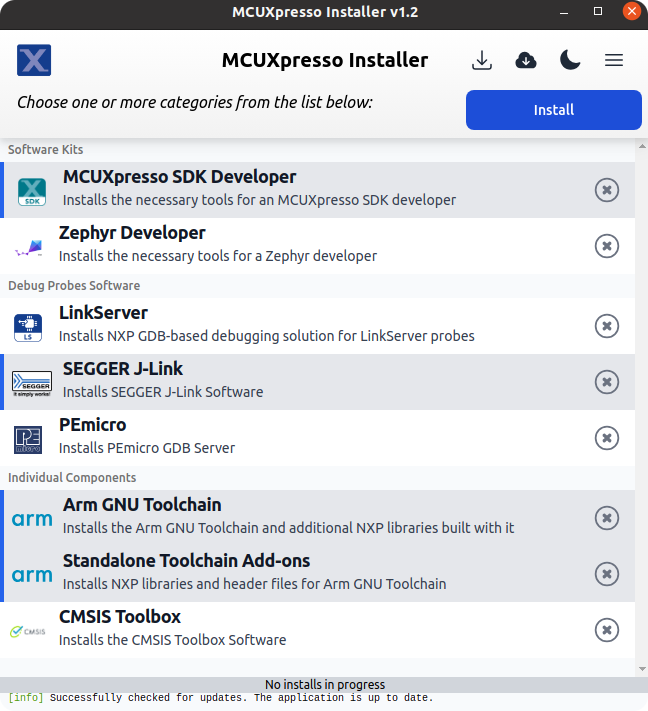Toggle the X circle for SEGGER J-Link
This screenshot has width=648, height=711.
pos(606,382)
